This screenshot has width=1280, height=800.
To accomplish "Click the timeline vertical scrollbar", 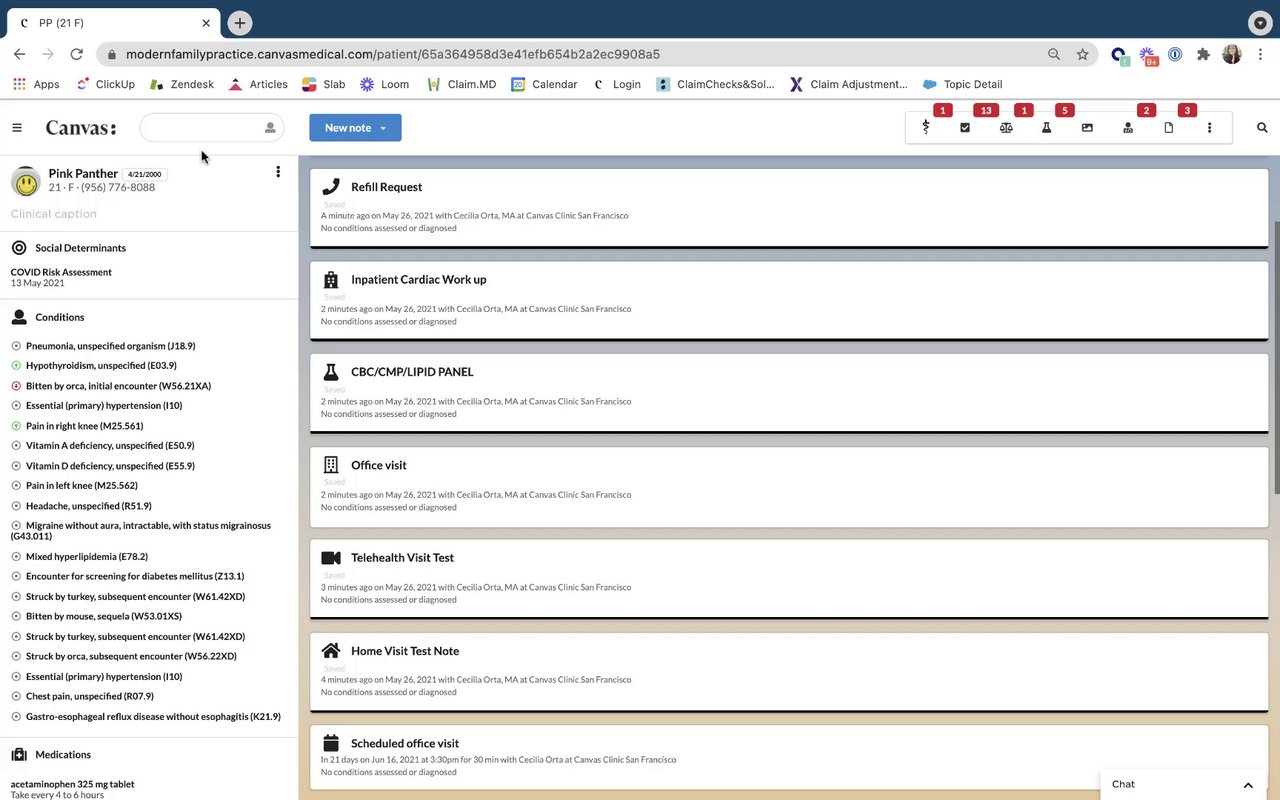I will click(1275, 357).
